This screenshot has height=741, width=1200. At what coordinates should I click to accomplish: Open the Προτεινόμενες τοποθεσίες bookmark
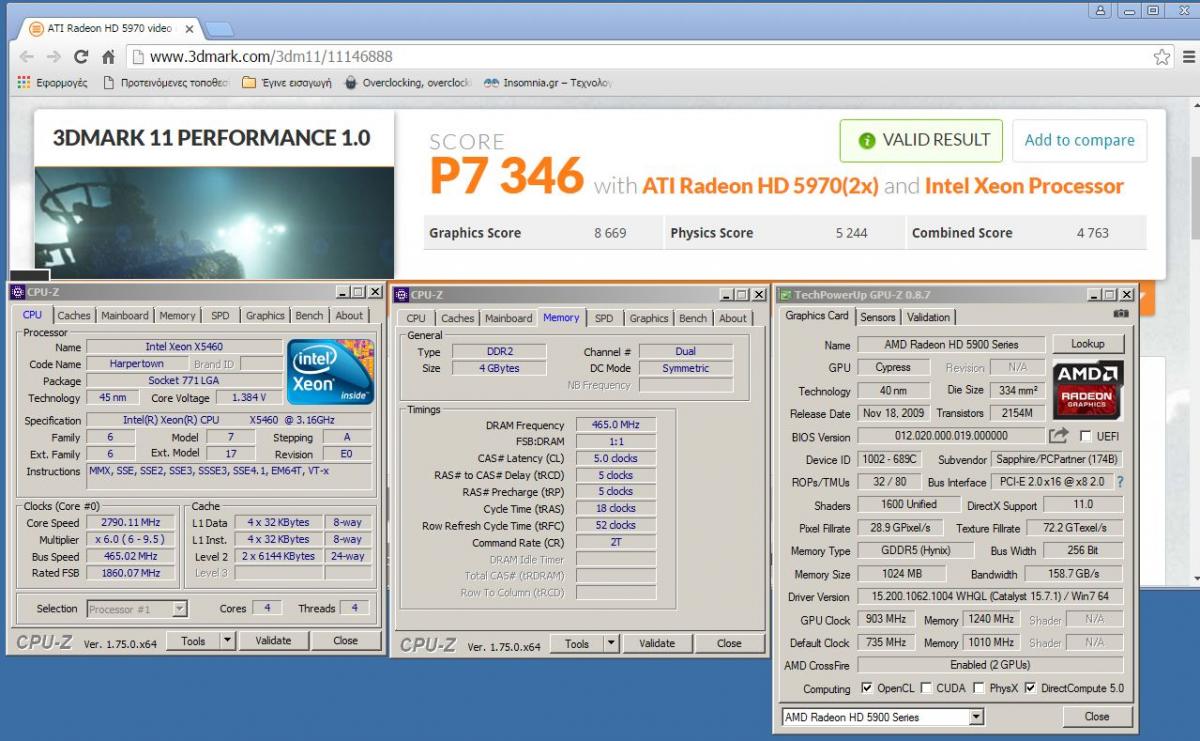[166, 83]
